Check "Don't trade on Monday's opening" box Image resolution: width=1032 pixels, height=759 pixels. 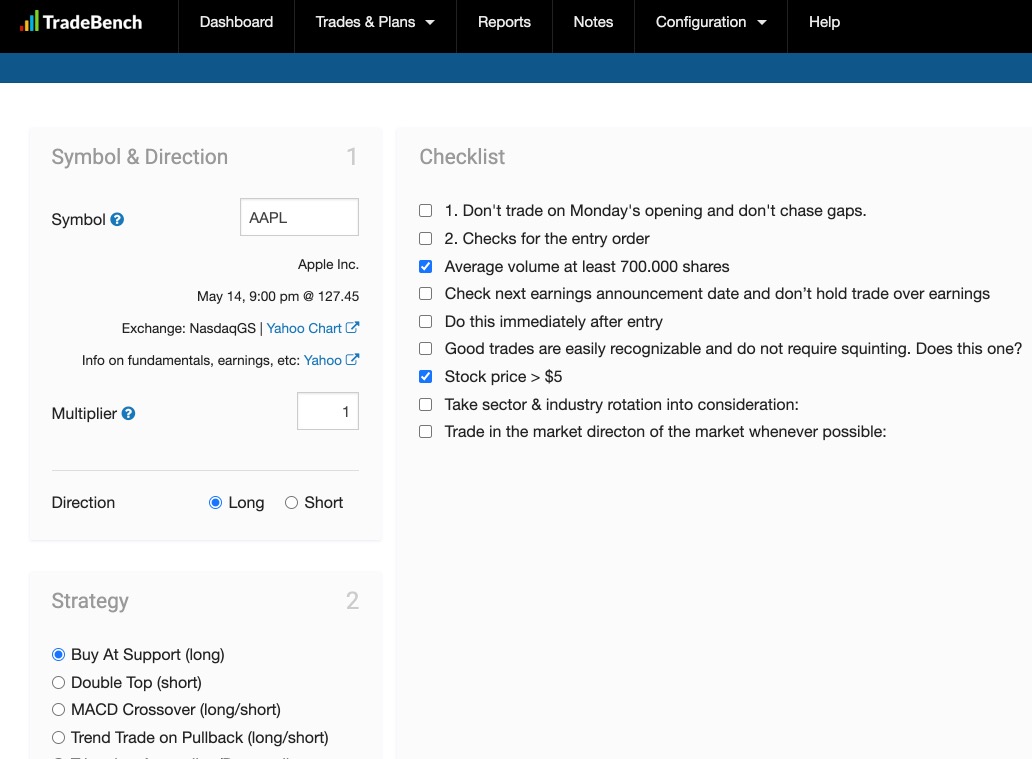tap(426, 211)
